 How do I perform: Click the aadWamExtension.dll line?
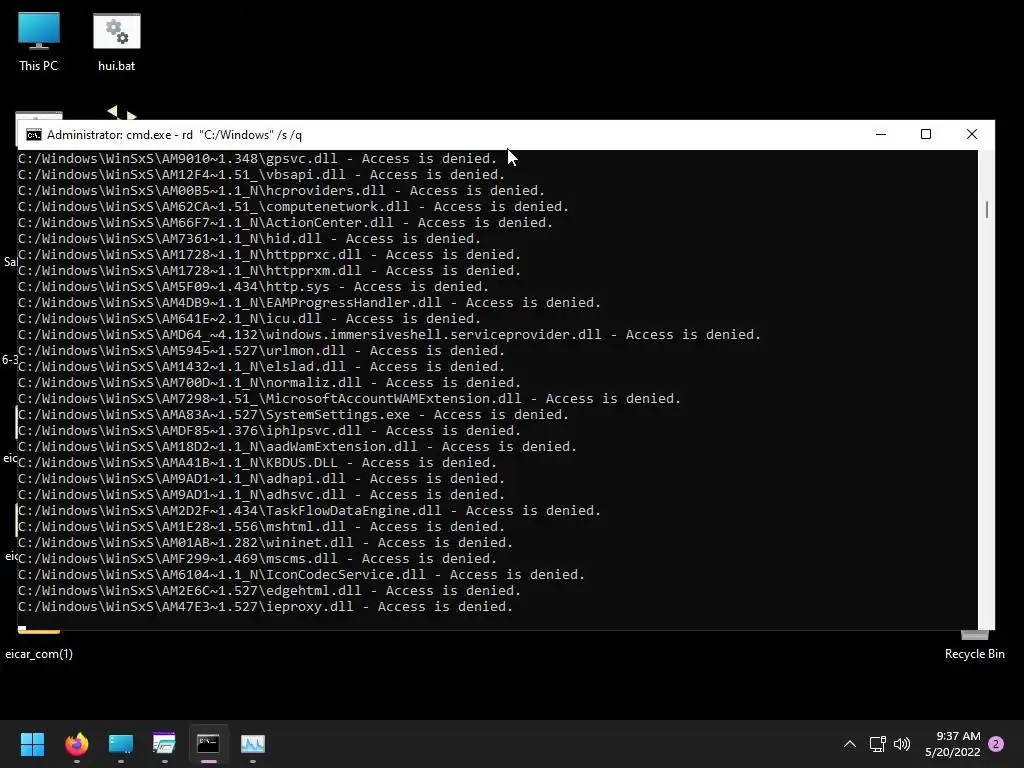click(x=297, y=447)
